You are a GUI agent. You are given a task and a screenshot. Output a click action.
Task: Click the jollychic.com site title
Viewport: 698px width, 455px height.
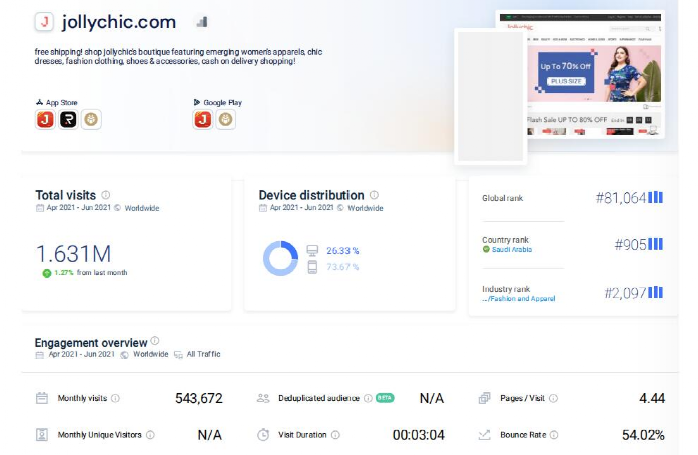coord(119,22)
